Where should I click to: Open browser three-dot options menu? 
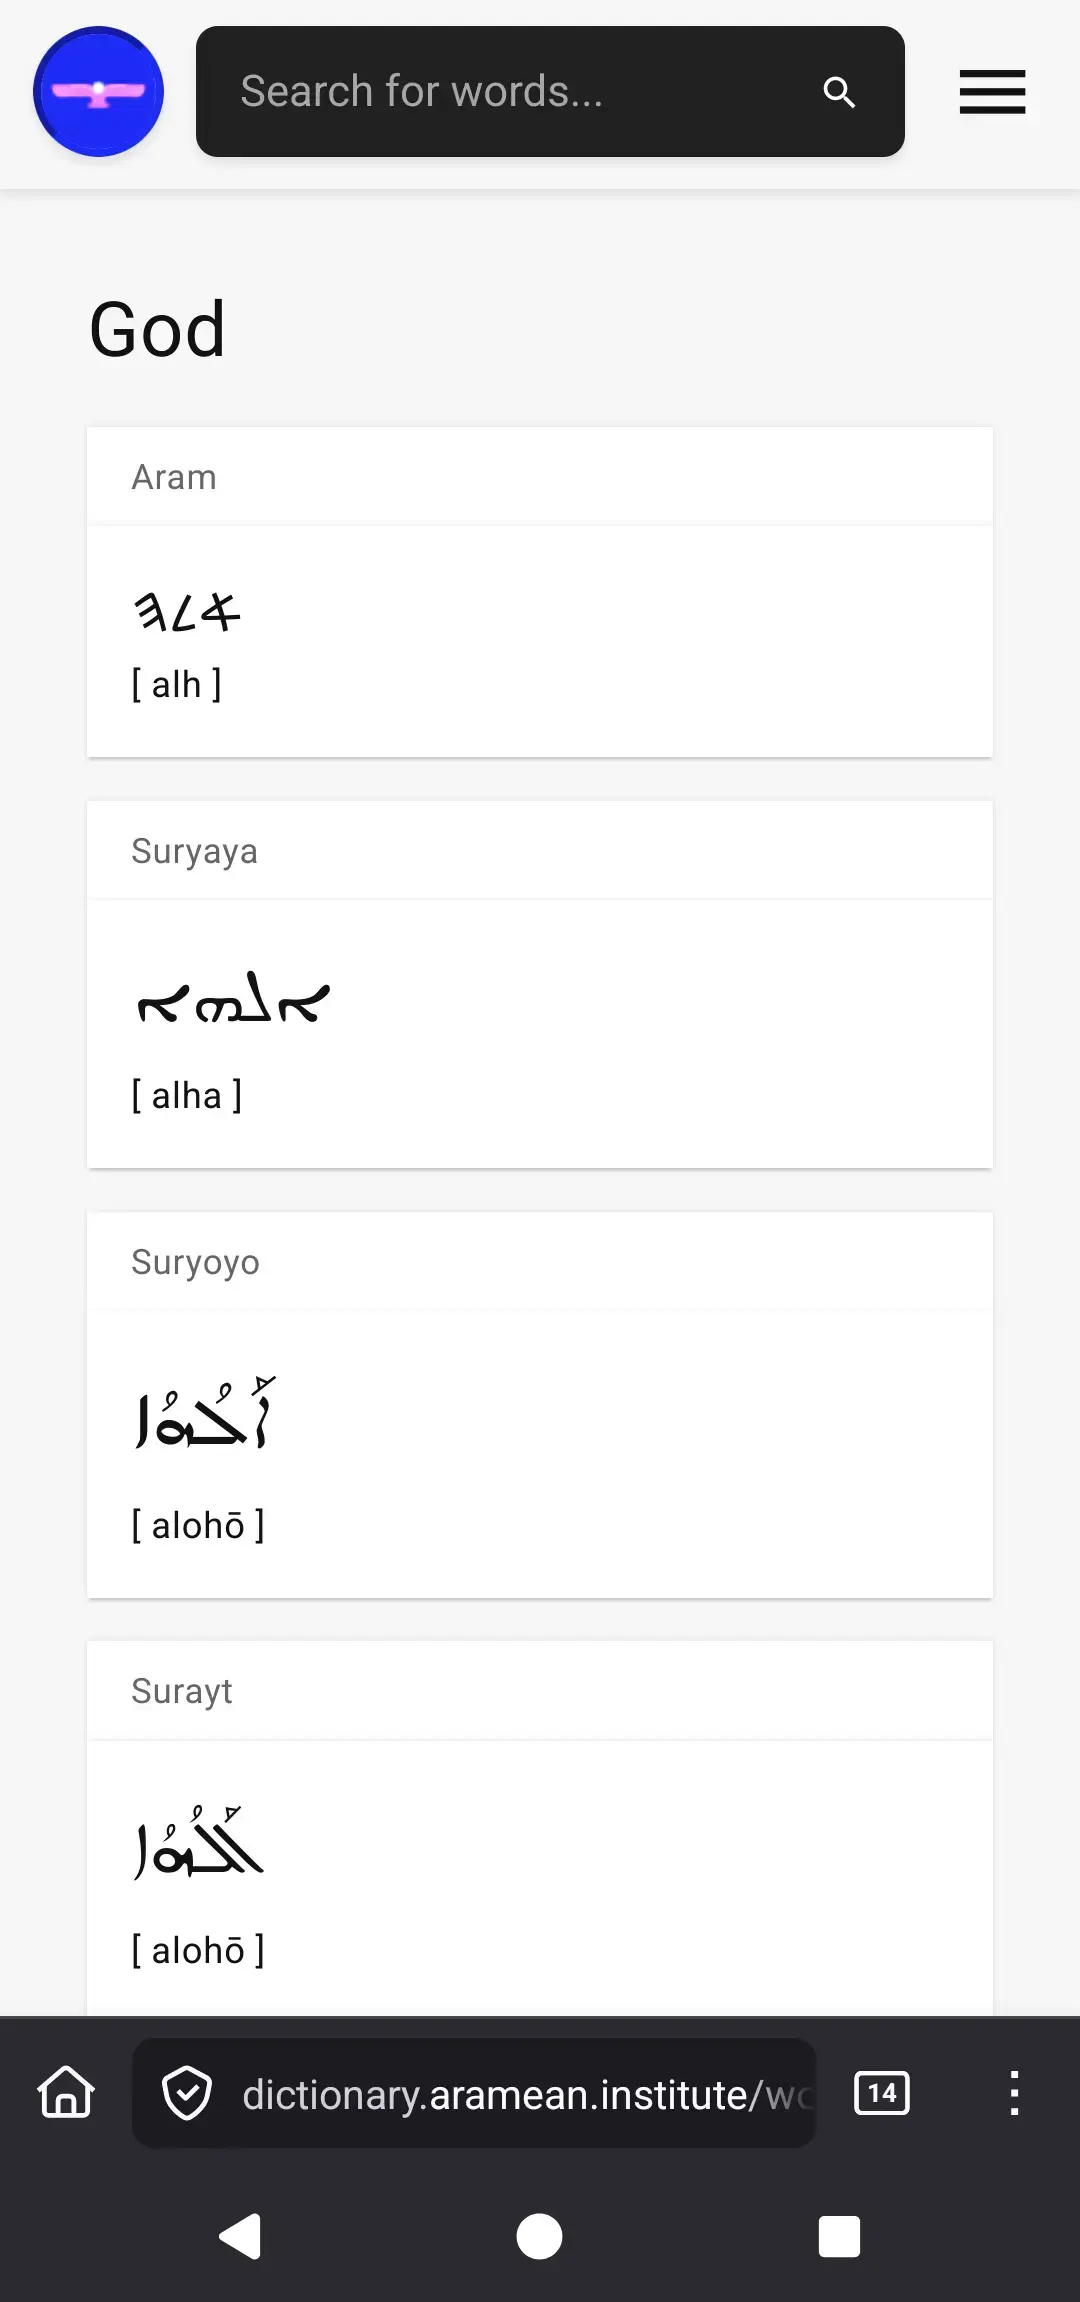coord(1014,2093)
